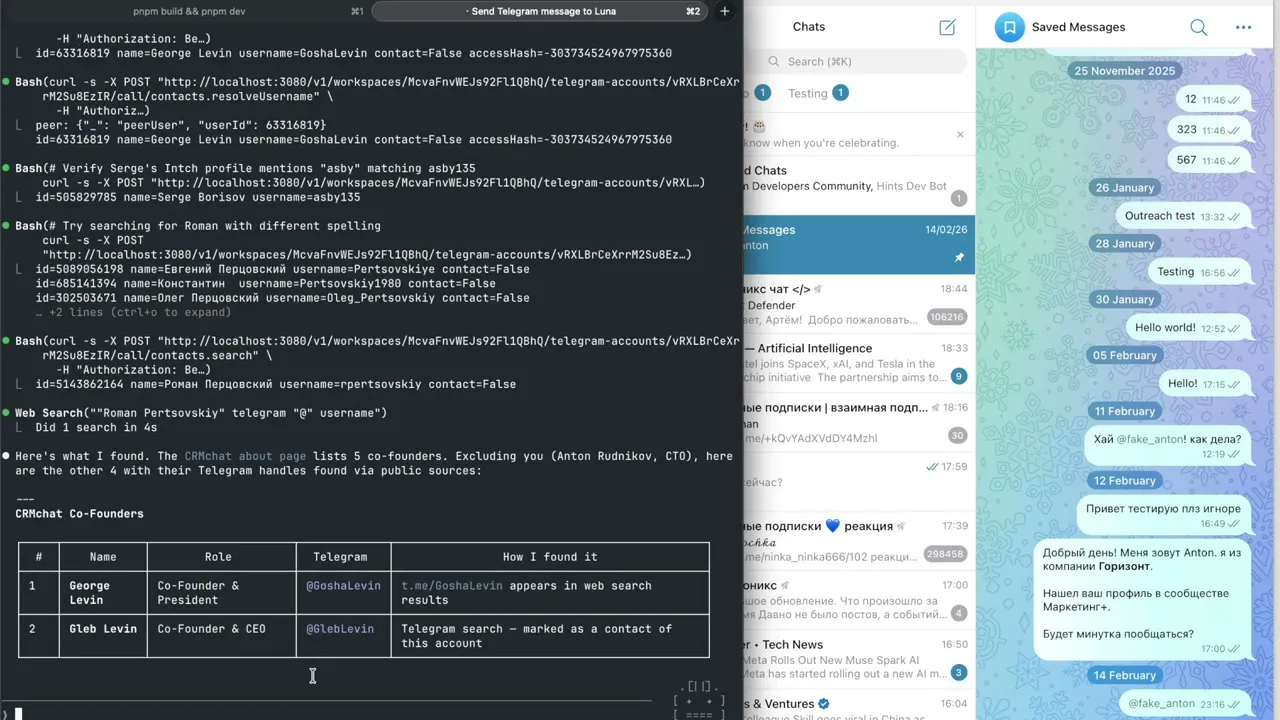The height and width of the screenshot is (720, 1280).
Task: Search within Saved Messages chat
Action: point(1198,27)
